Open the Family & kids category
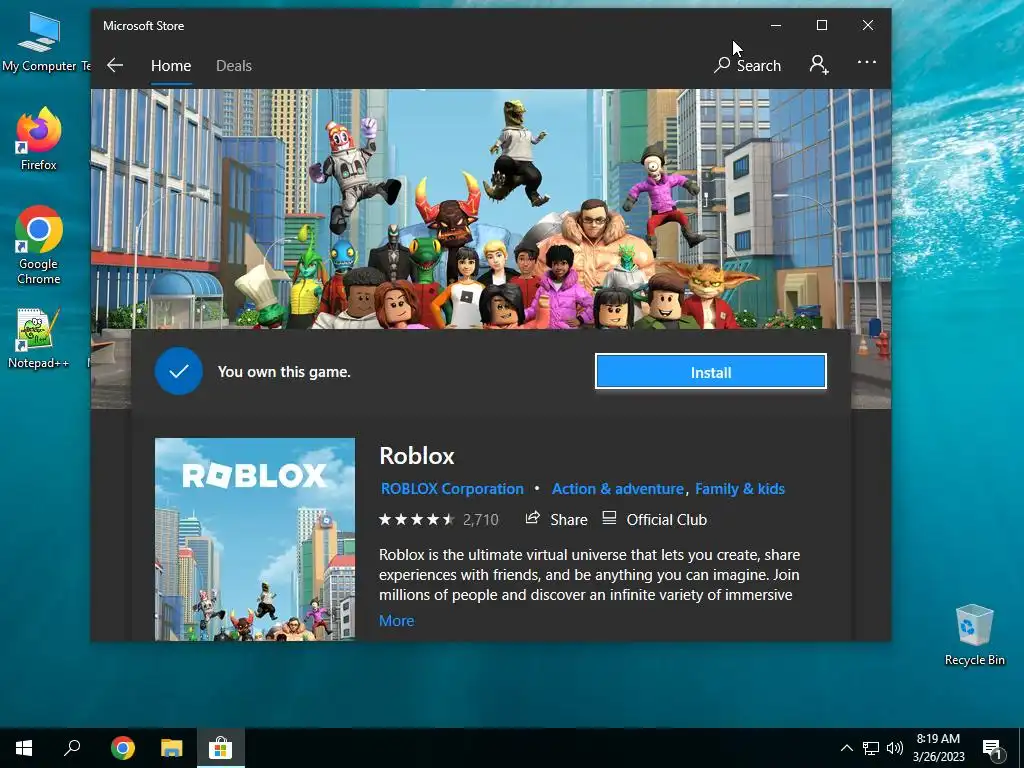Image resolution: width=1024 pixels, height=768 pixels. [x=740, y=488]
